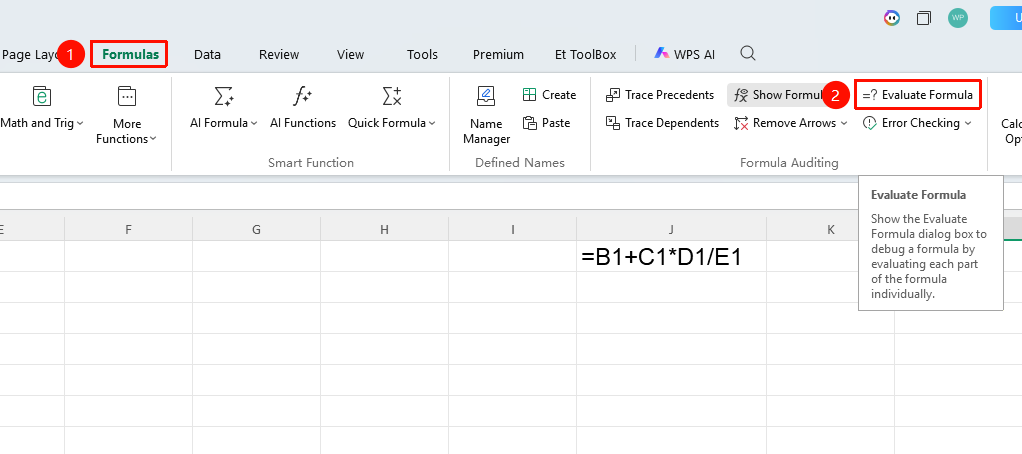The image size is (1022, 454).
Task: Select column J header
Action: coord(671,229)
